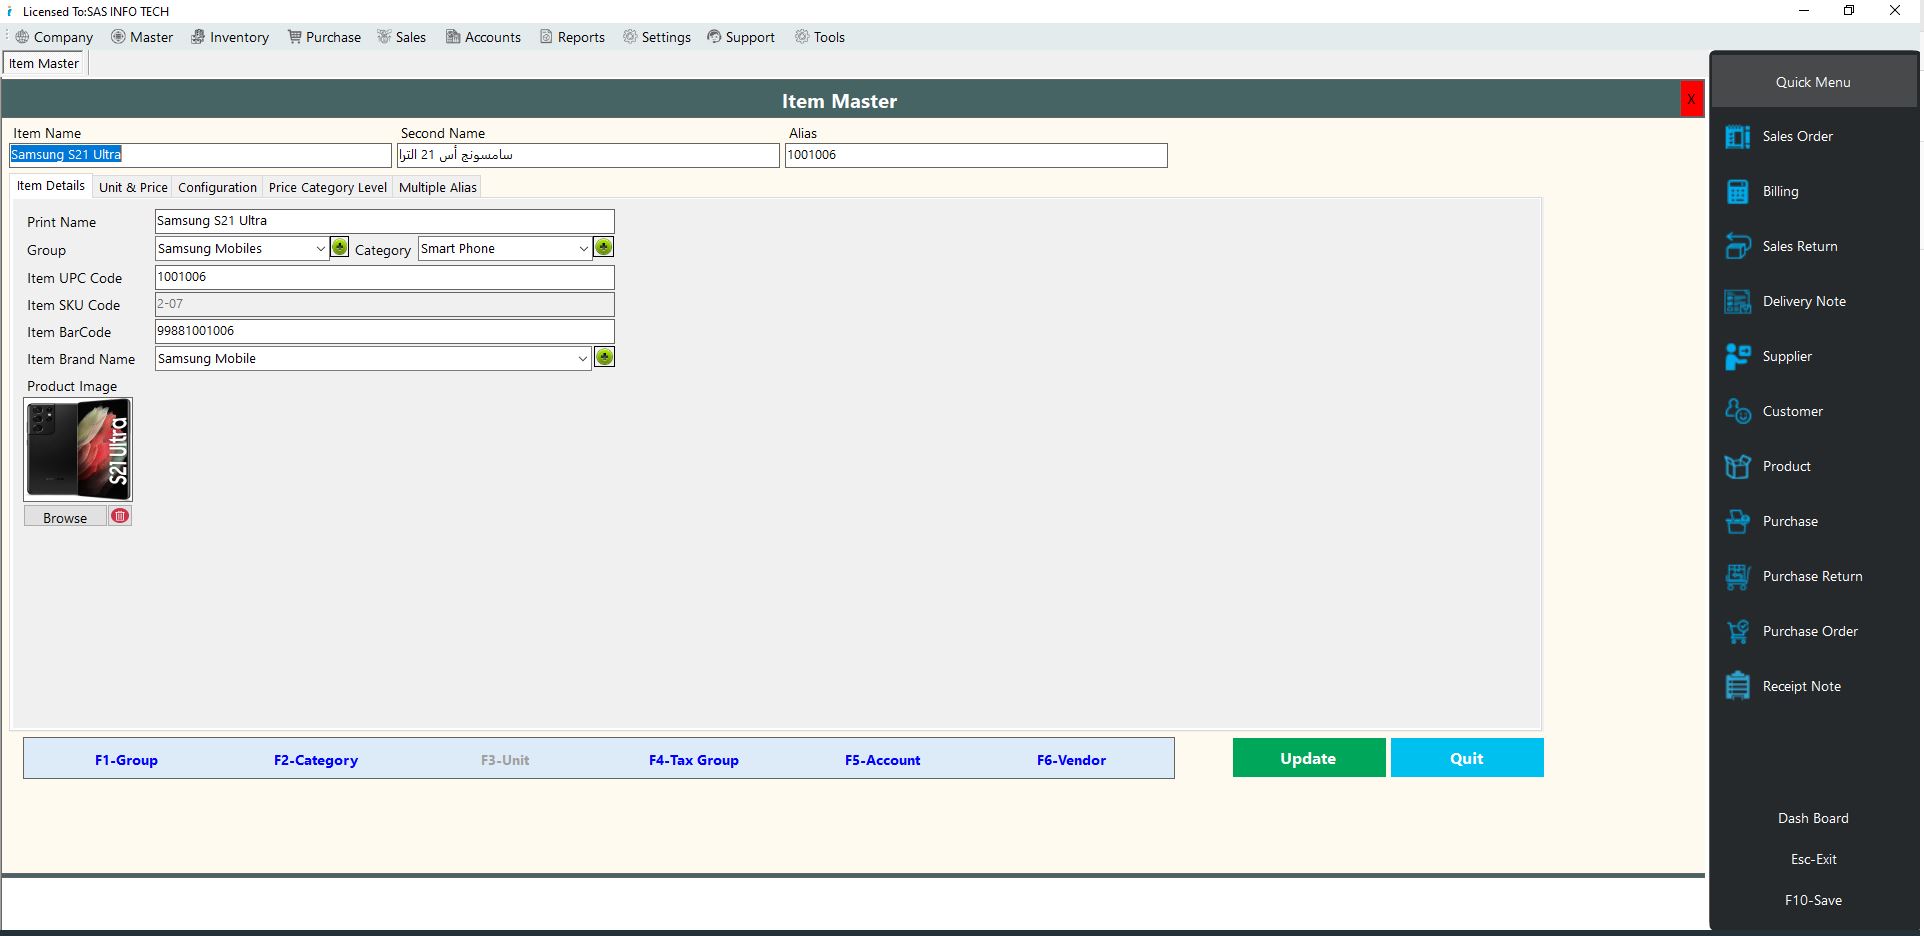This screenshot has height=936, width=1924.
Task: Switch to the Unit & Price tab
Action: [133, 187]
